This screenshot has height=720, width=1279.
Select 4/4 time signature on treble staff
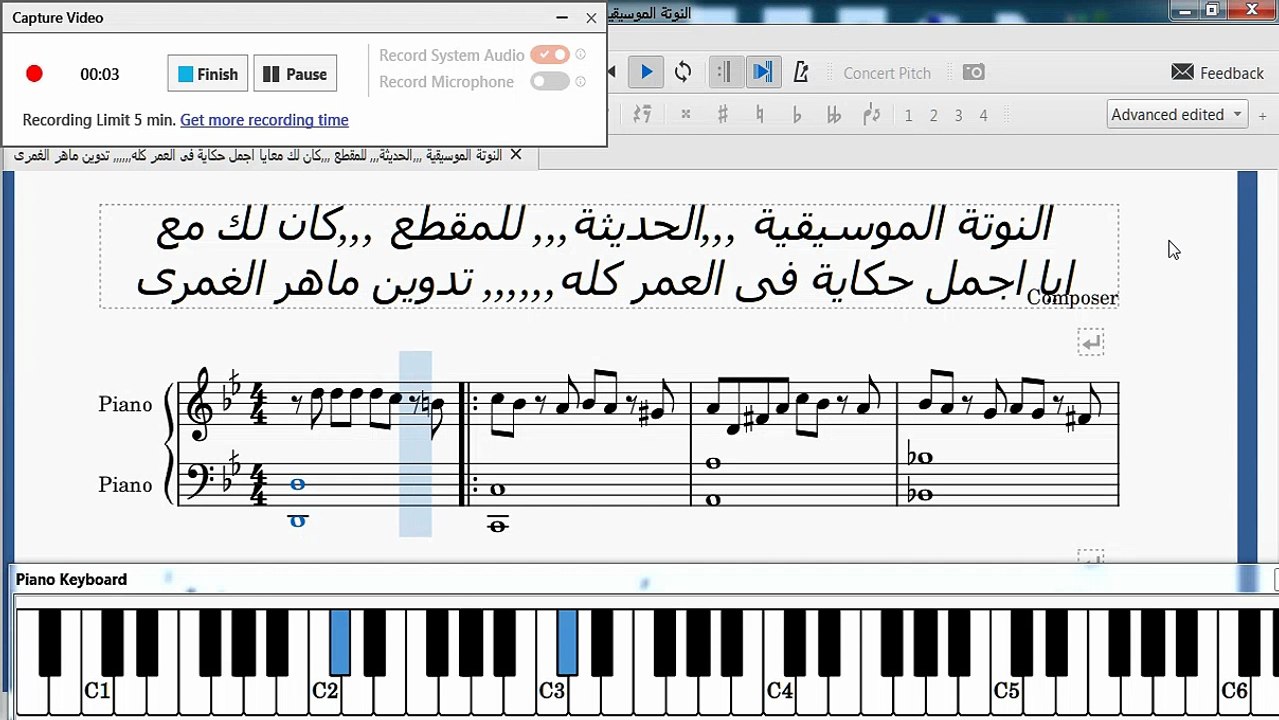[258, 404]
